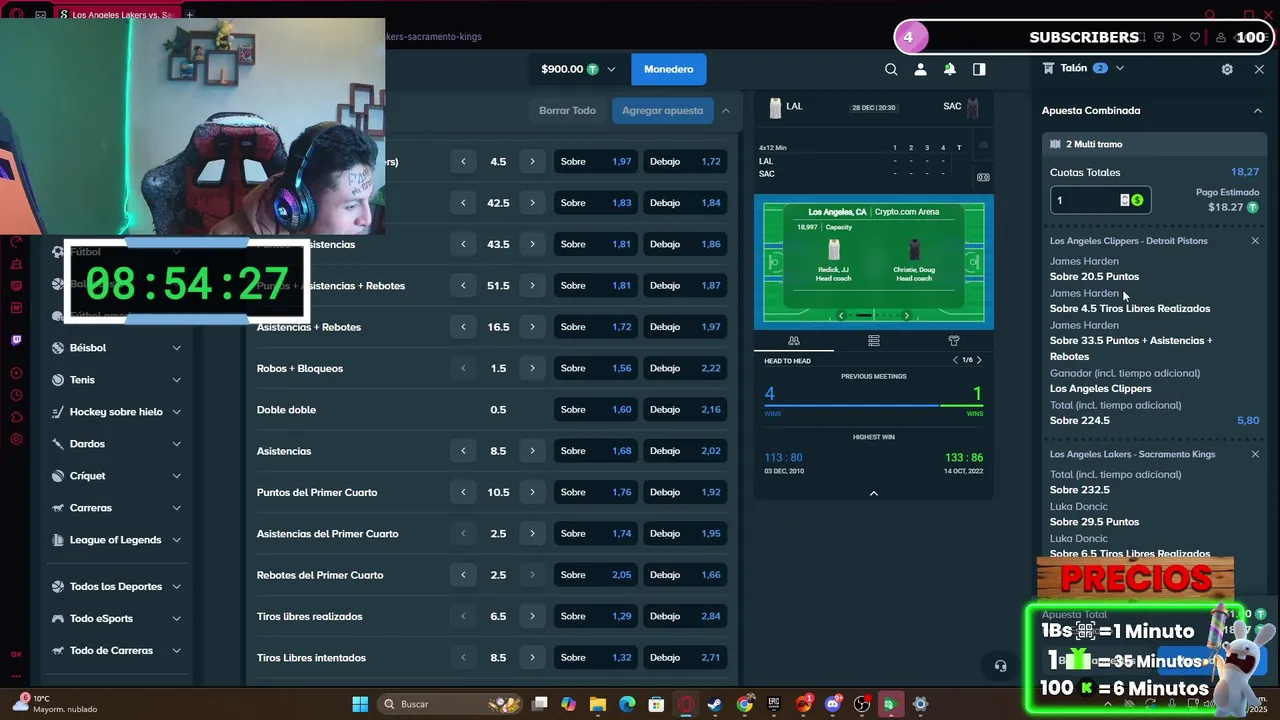
Task: Open Discord from taskbar
Action: click(x=833, y=704)
